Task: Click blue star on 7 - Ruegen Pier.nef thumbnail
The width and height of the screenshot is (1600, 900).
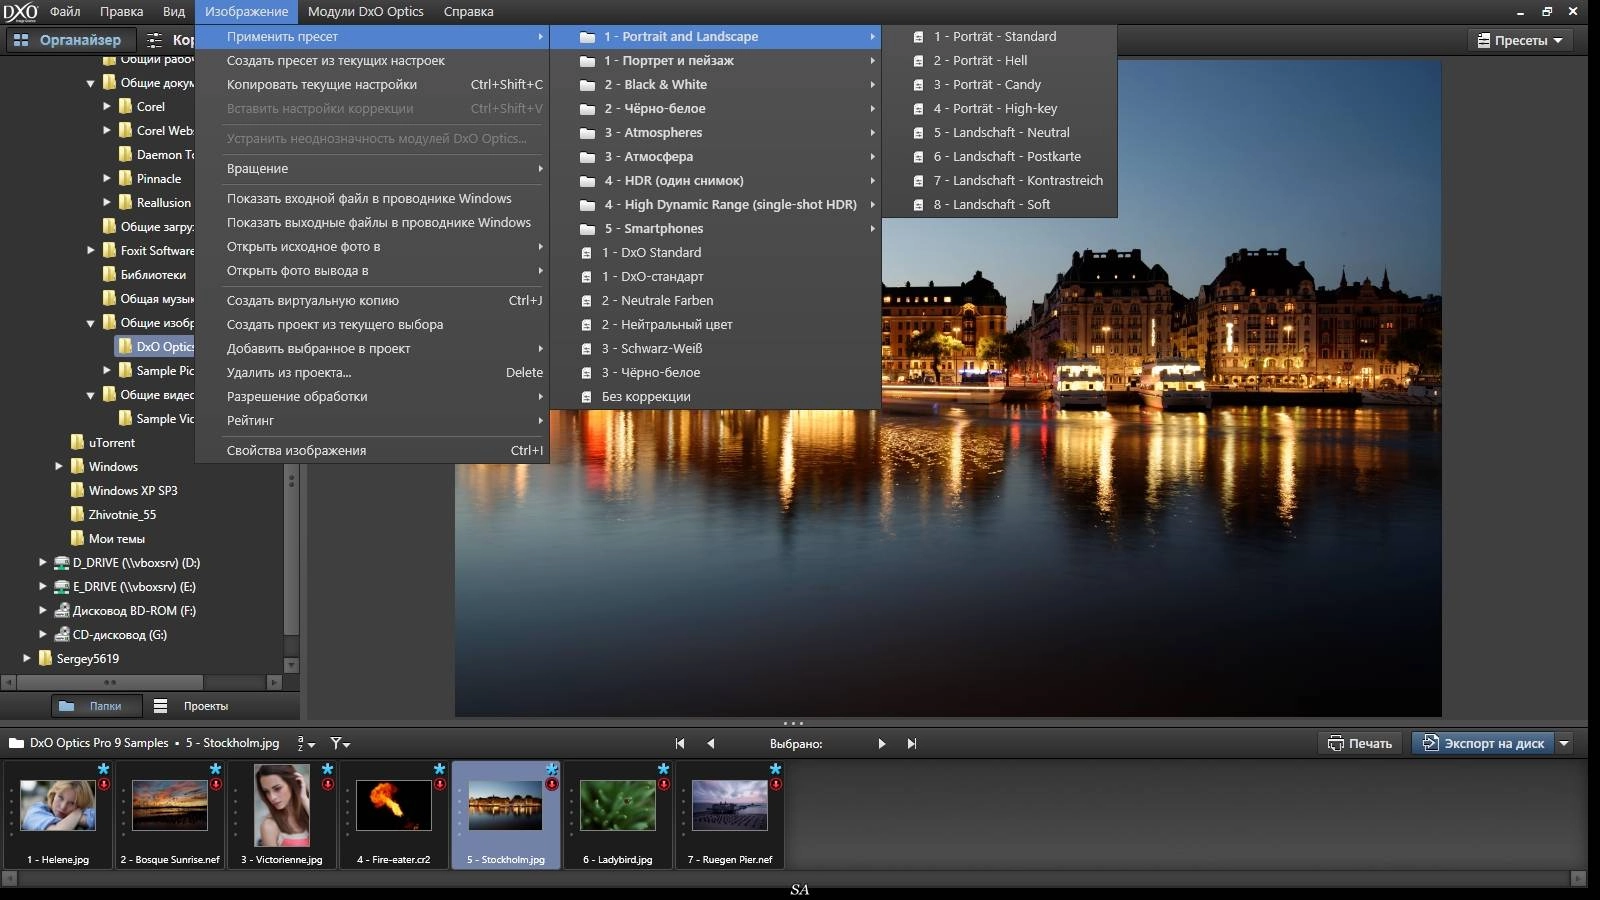Action: (776, 768)
